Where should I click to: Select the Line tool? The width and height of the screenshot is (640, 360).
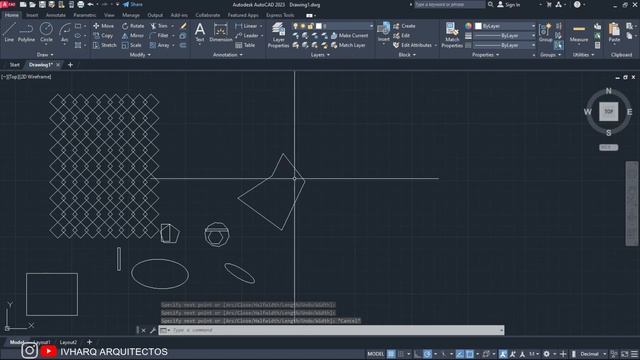9,33
